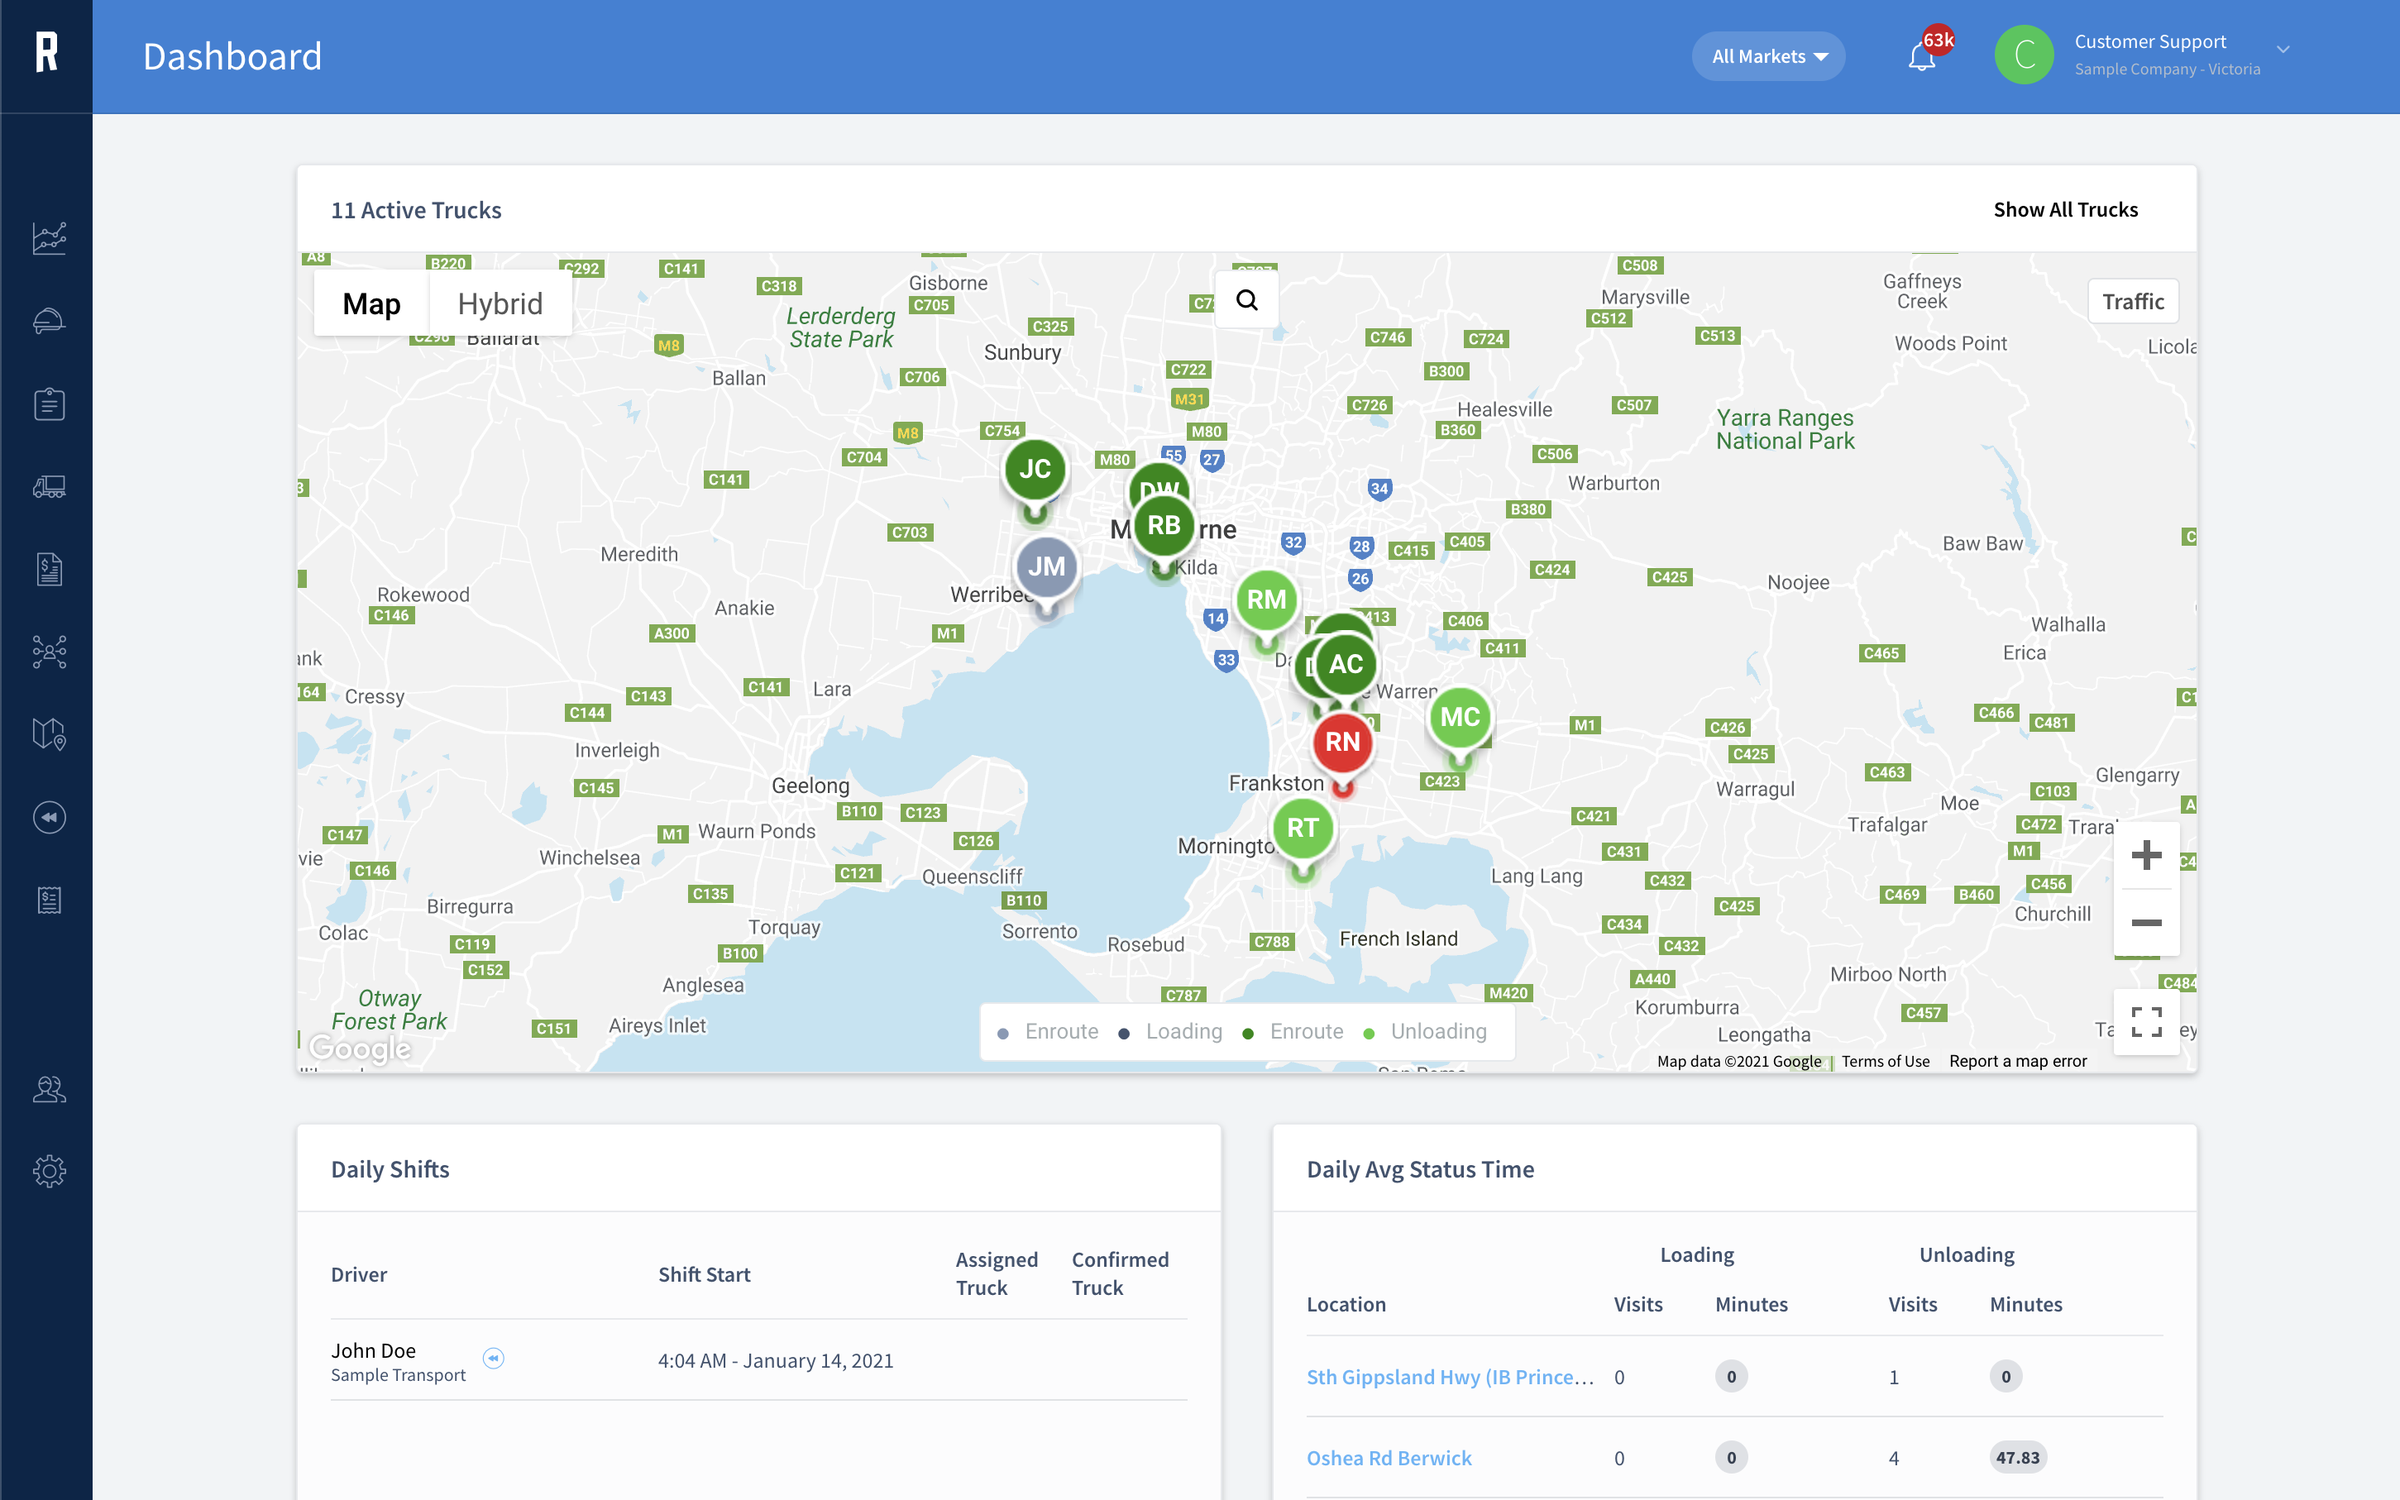Click the 47.83 minutes badge
The height and width of the screenshot is (1500, 2400).
click(2017, 1458)
